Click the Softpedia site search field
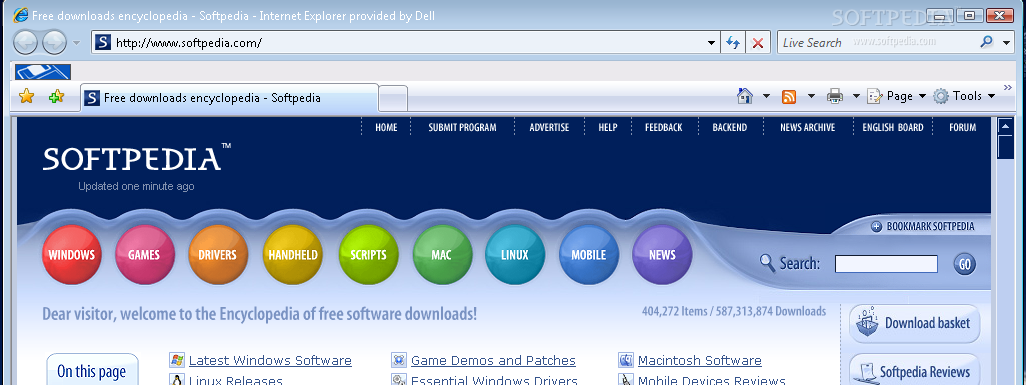Screen dimensions: 1026x385 886,264
